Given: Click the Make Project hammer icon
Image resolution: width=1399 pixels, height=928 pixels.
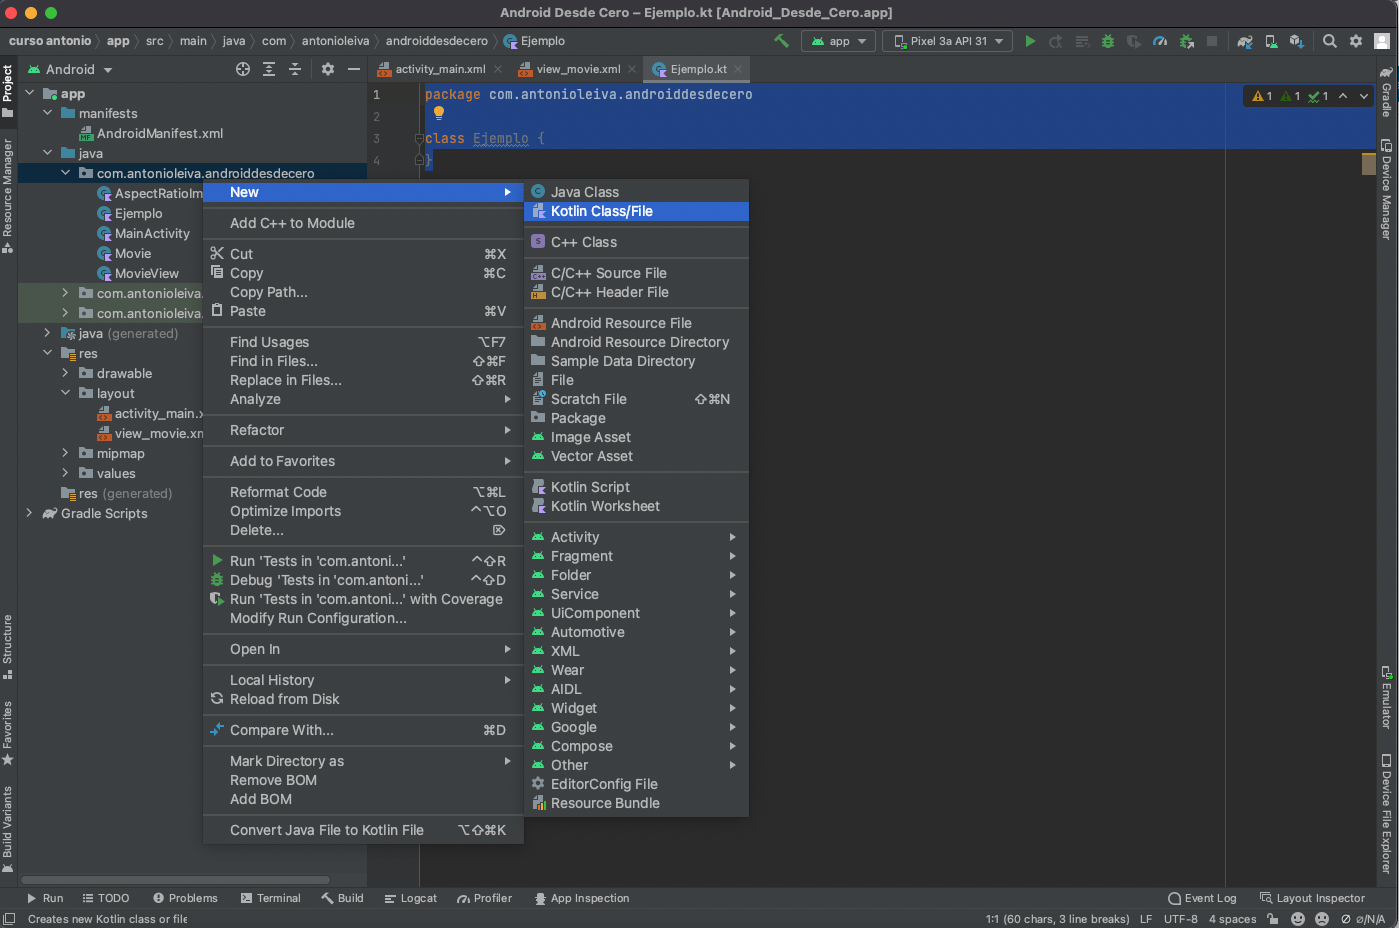Looking at the screenshot, I should [782, 41].
